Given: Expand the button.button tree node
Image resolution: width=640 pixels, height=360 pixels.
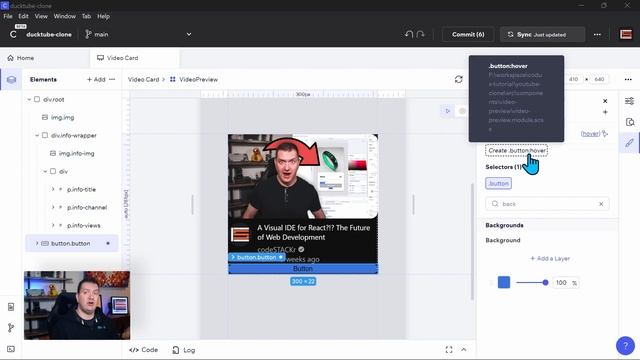Looking at the screenshot, I should (37, 243).
